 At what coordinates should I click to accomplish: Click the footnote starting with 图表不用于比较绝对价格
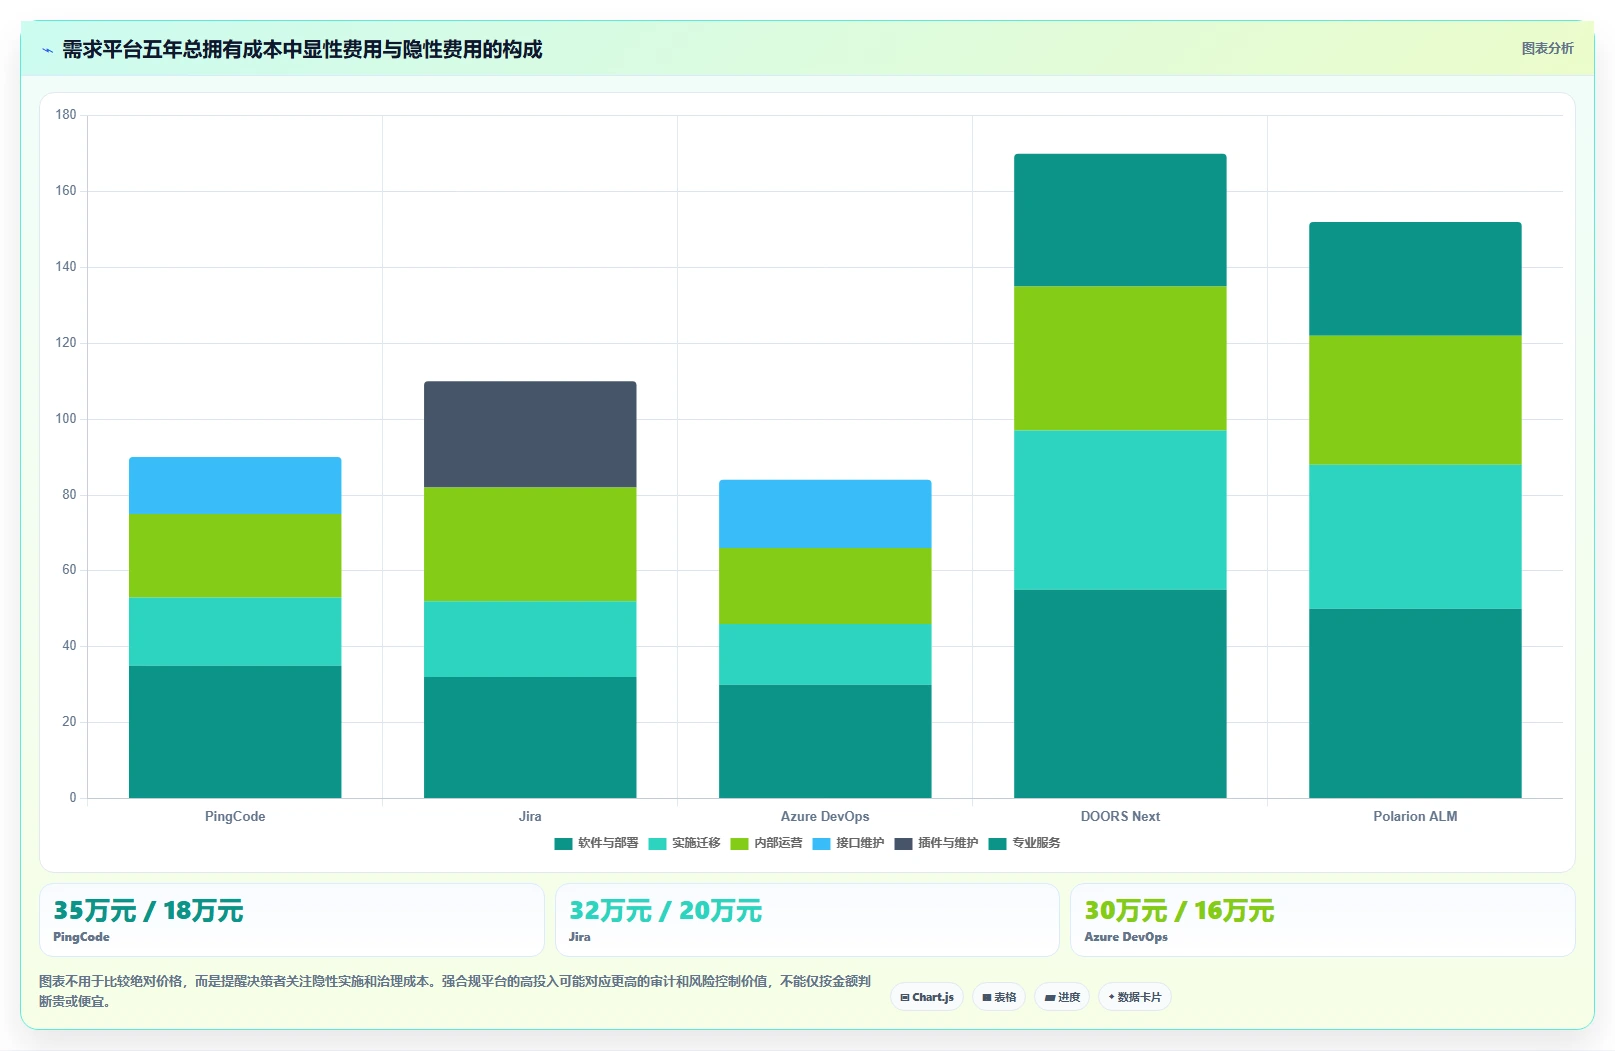click(x=455, y=991)
